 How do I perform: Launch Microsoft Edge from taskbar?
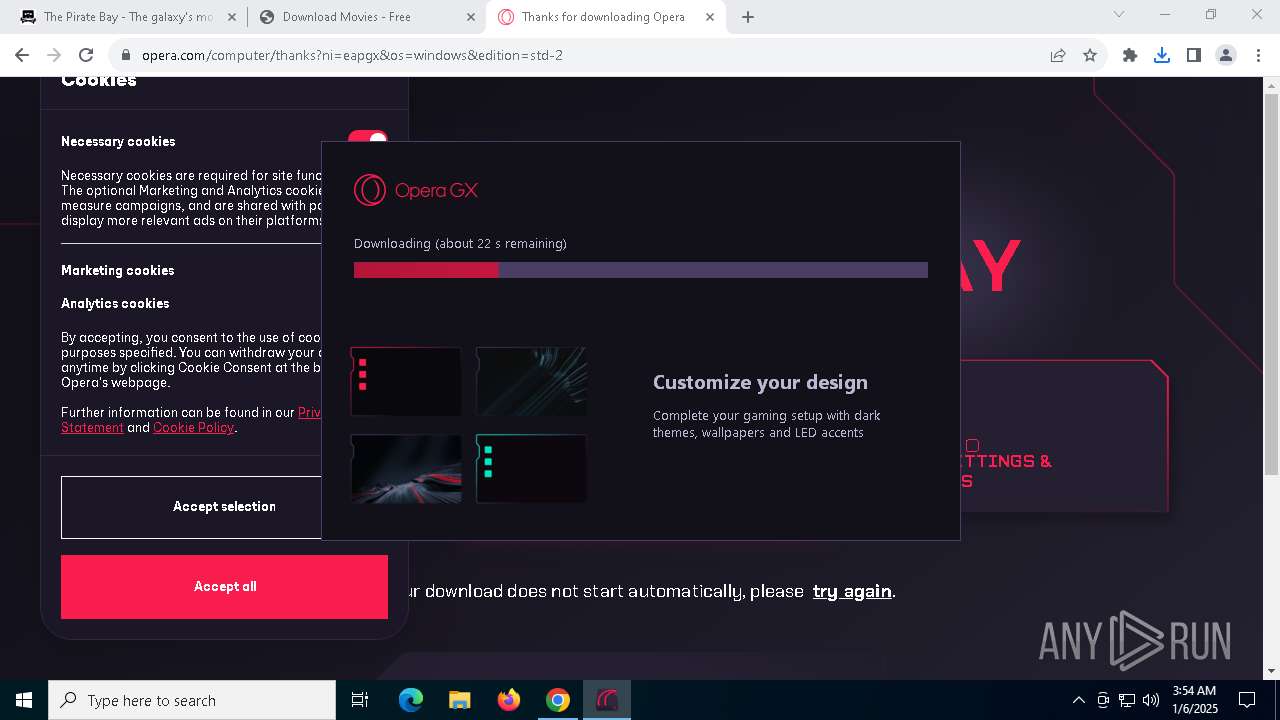coord(411,700)
